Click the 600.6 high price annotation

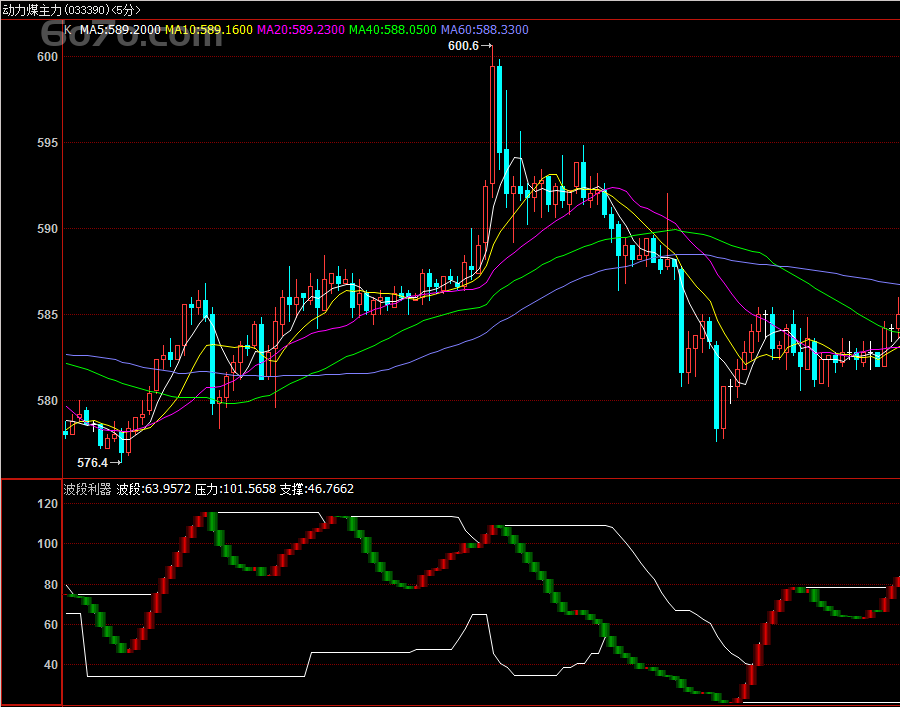tap(464, 46)
